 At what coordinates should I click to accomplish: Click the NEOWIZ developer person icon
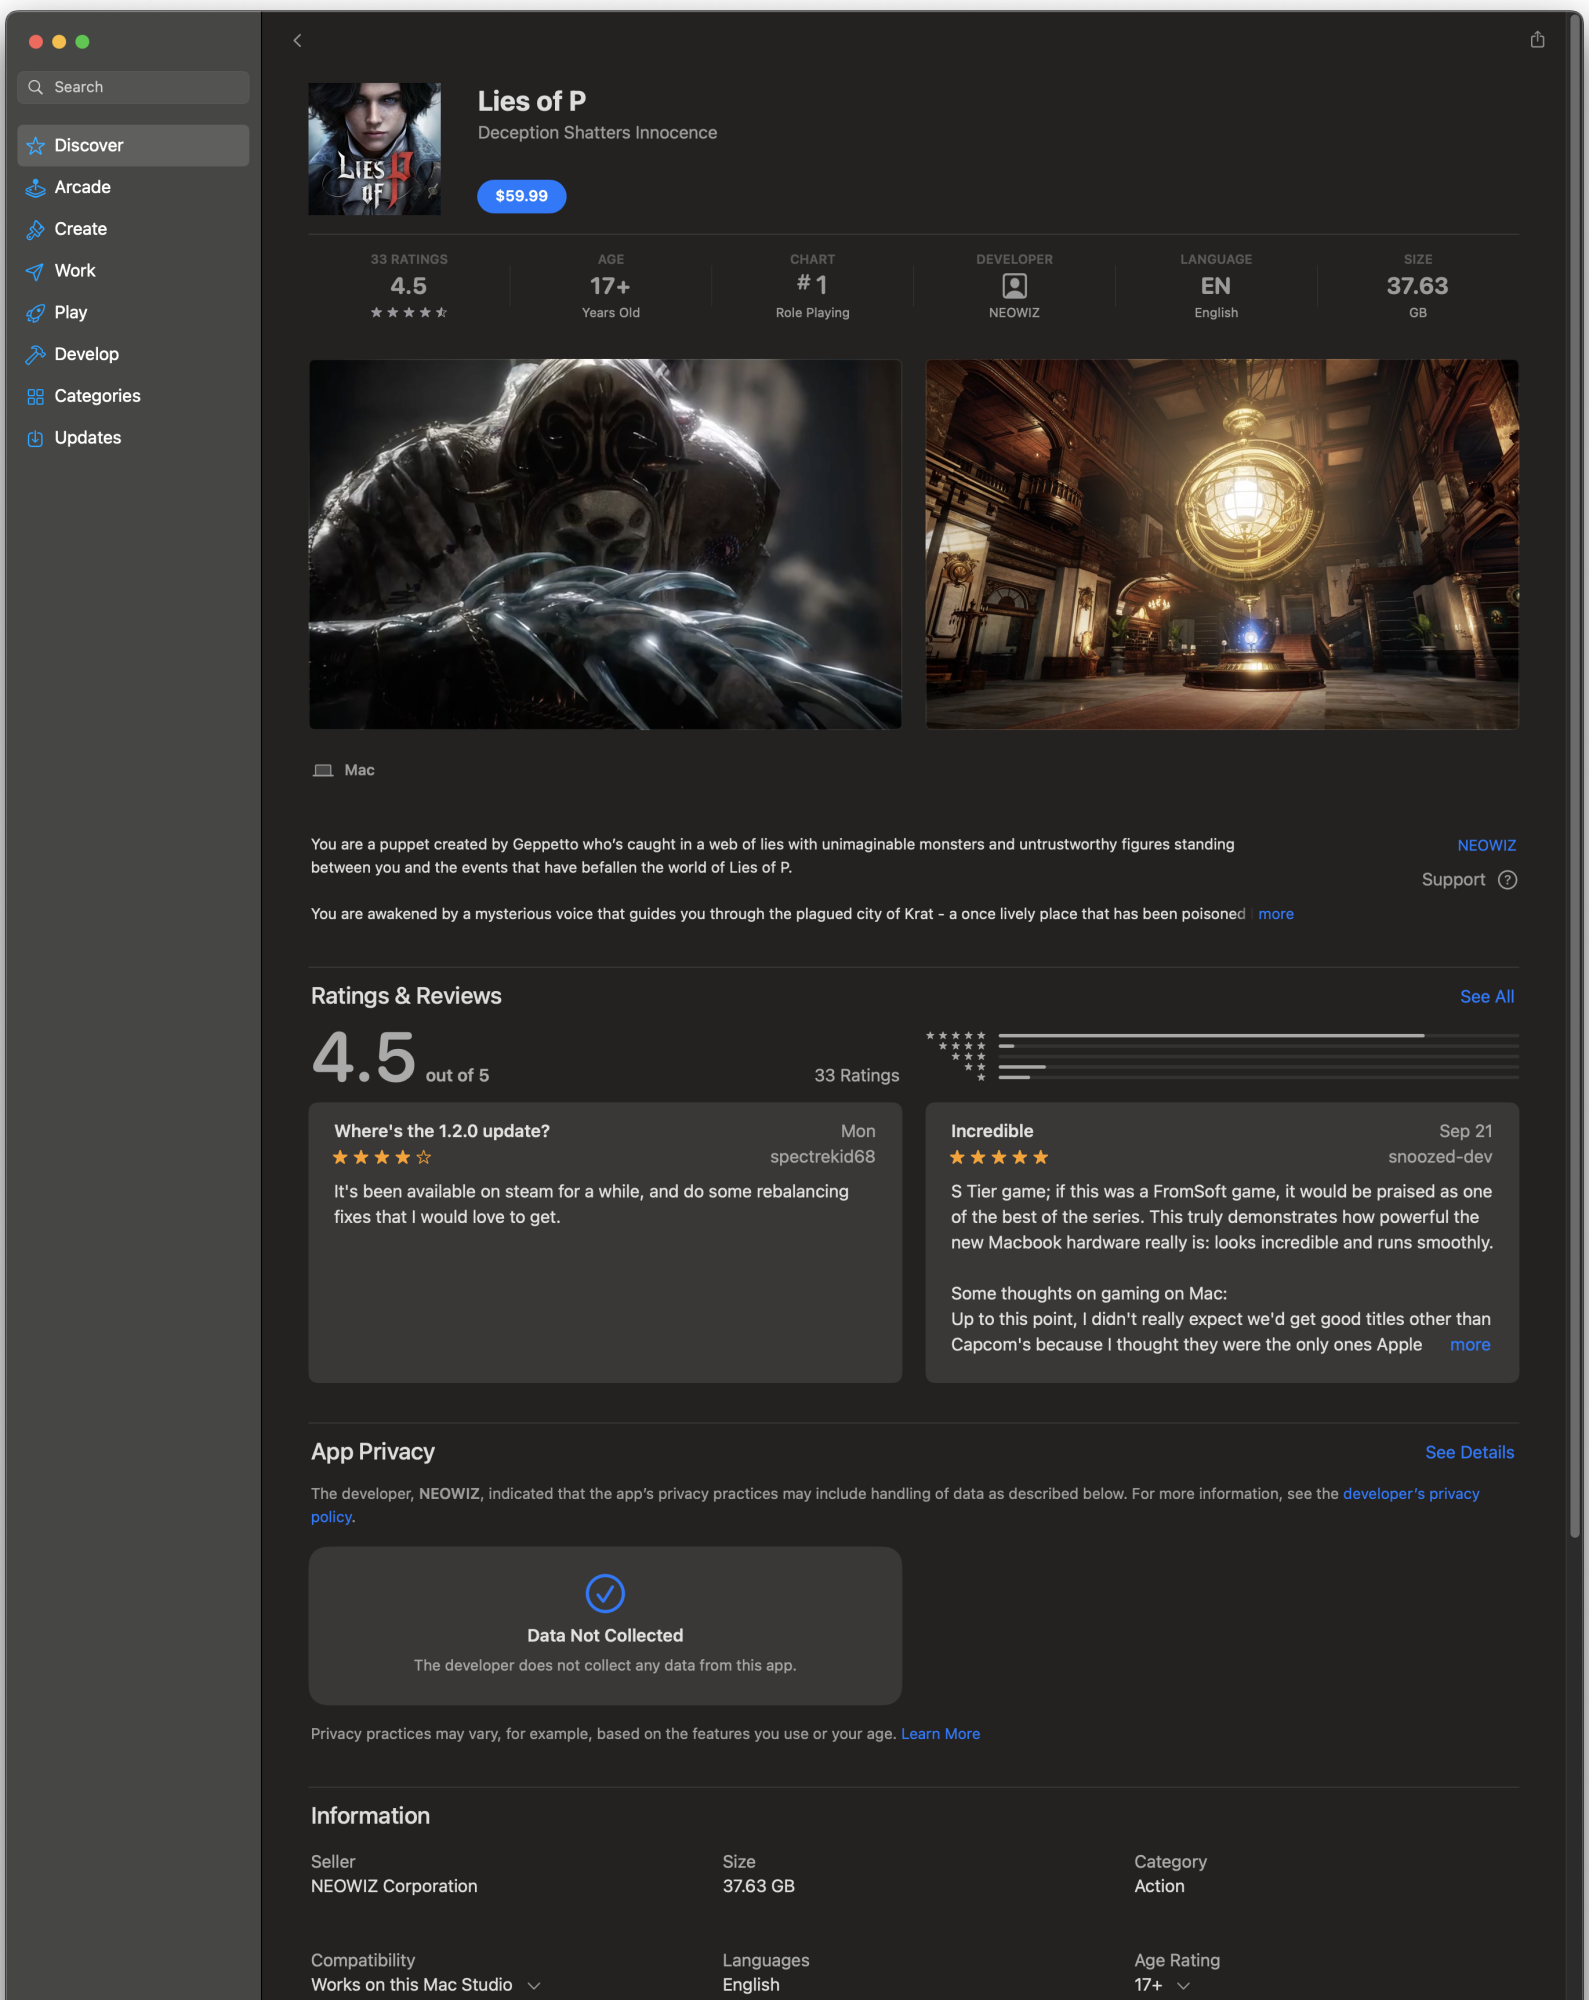coord(1014,286)
